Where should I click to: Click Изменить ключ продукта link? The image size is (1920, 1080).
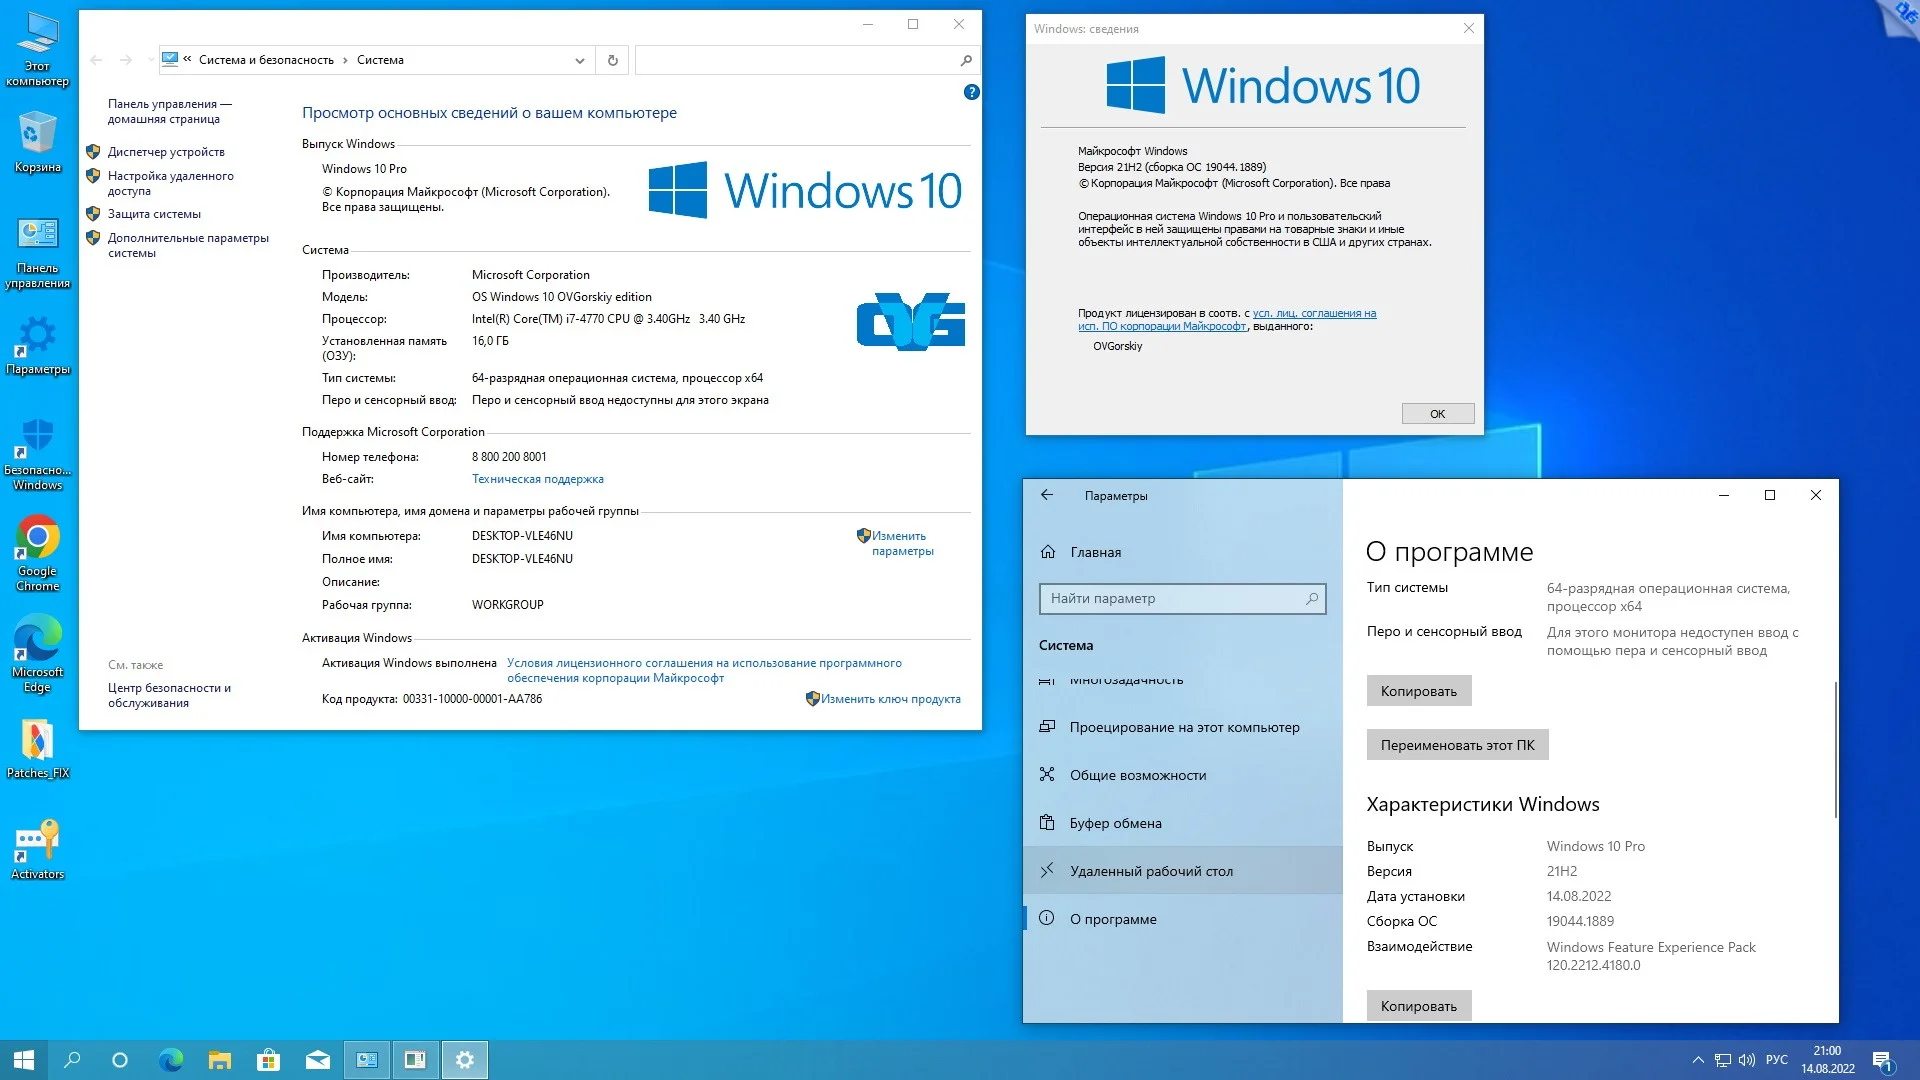coord(889,699)
